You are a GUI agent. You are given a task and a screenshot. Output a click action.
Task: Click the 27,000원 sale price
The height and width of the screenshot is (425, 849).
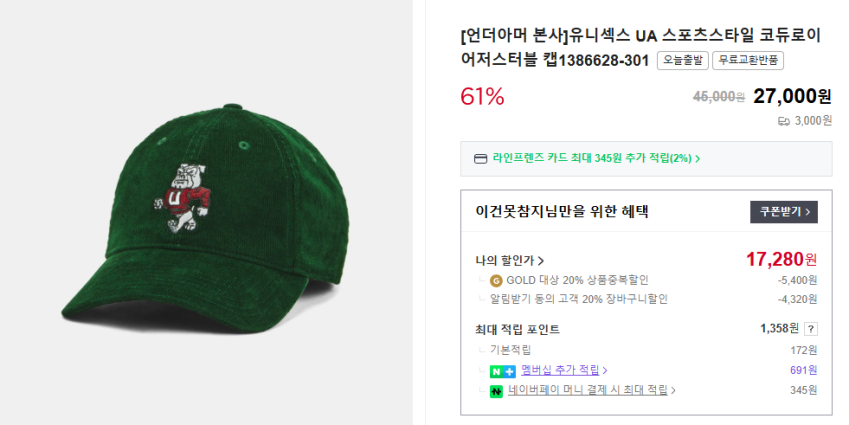792,96
